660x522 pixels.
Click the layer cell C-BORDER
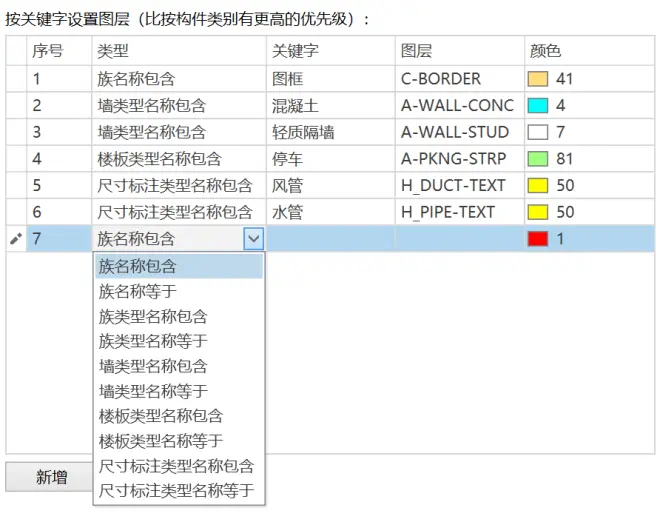tap(460, 79)
